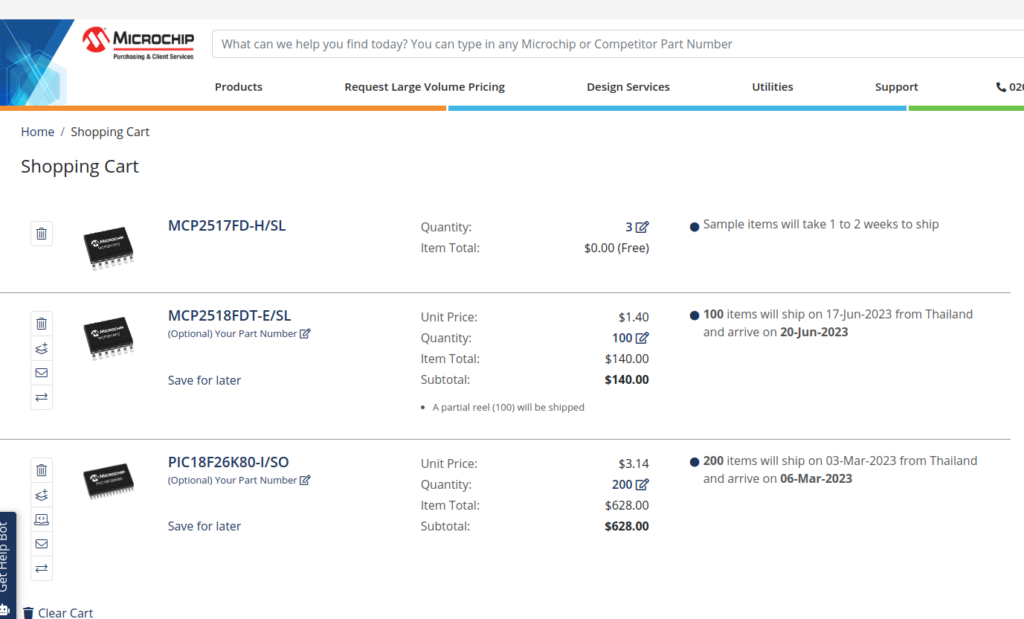The image size is (1024, 619).
Task: Save MCP2518FDT-E/SL for later
Action: (204, 380)
